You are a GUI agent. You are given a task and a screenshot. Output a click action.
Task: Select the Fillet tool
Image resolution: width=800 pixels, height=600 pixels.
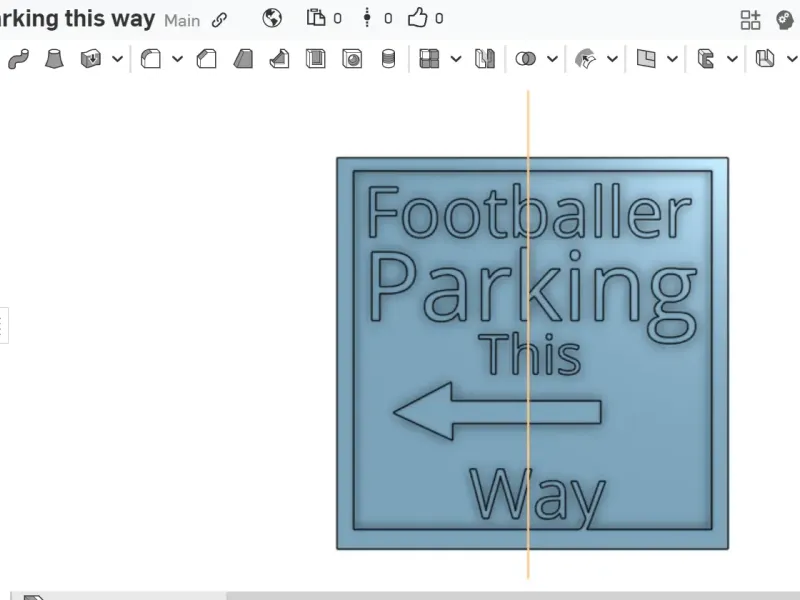pos(151,59)
